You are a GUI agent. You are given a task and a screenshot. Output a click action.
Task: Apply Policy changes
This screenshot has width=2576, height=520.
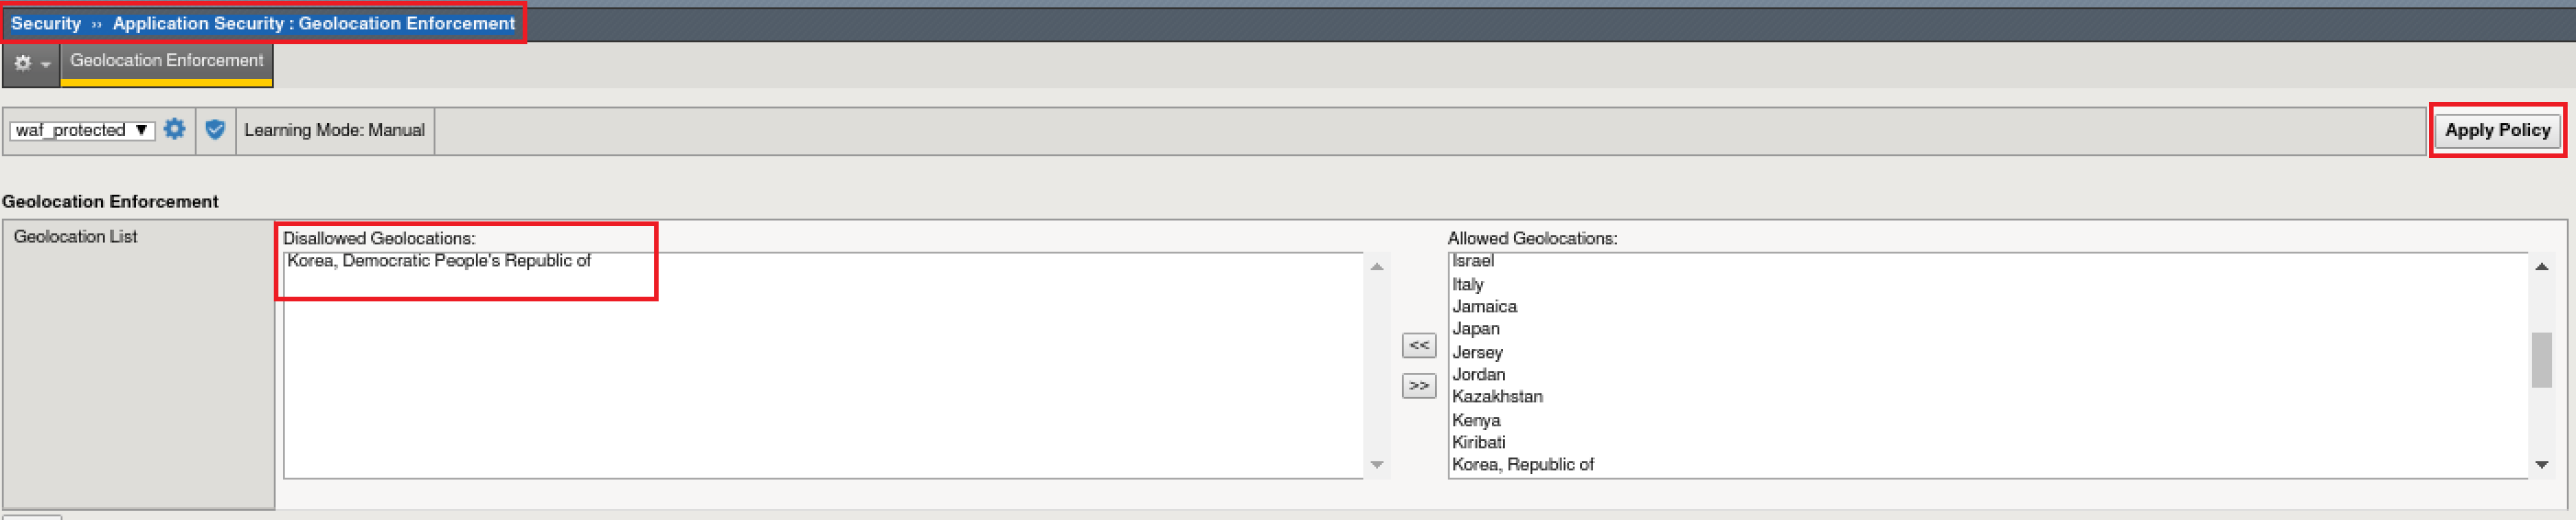click(2497, 130)
